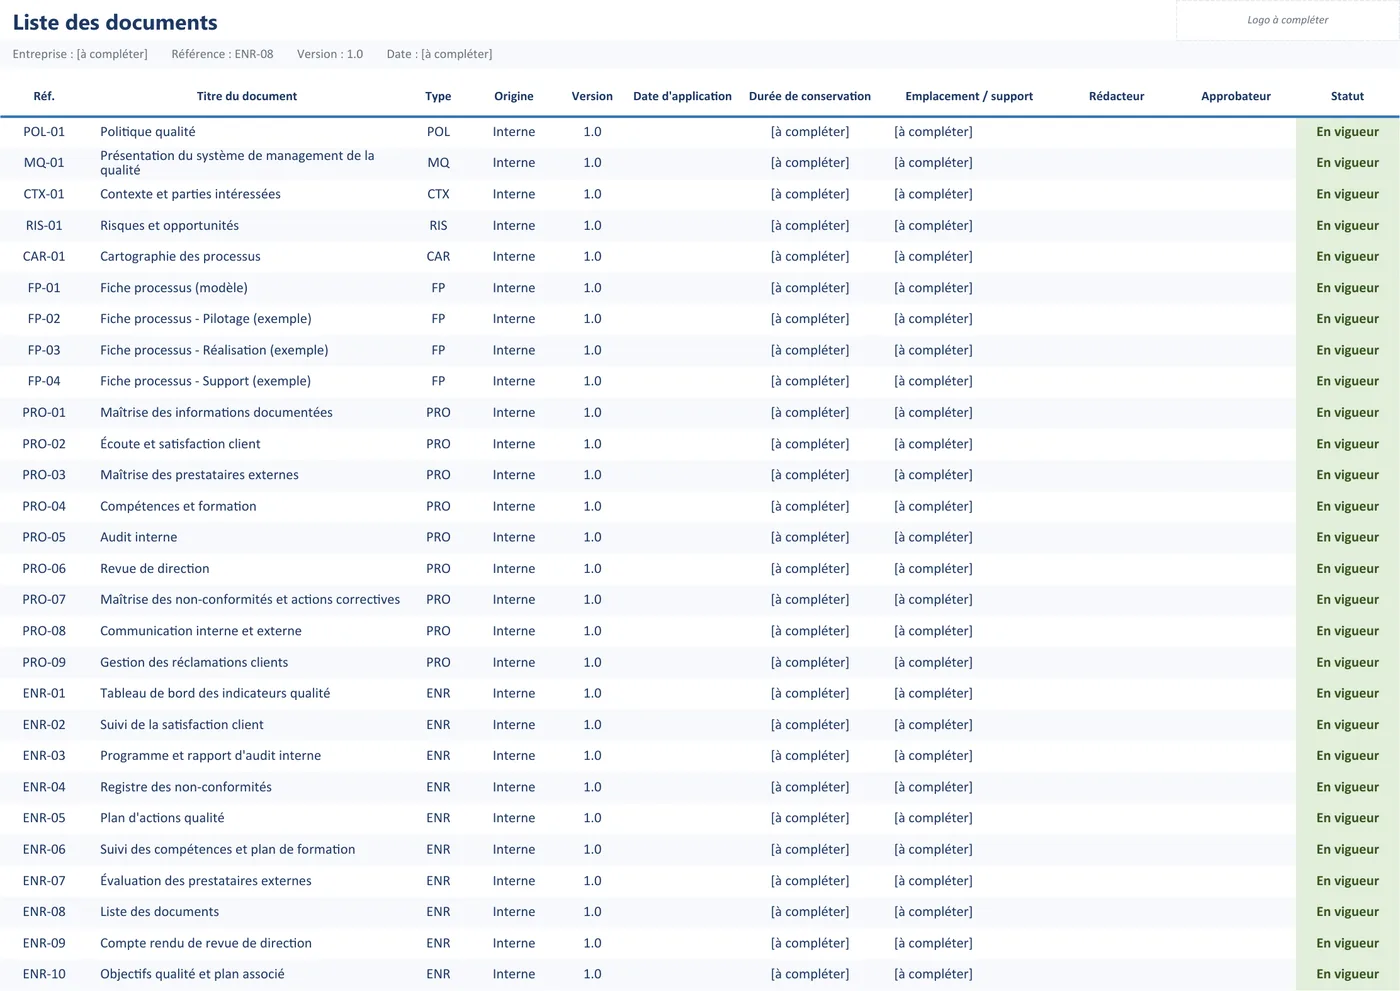Click 'Tableau de bord des indicateurs qualité'
1400x991 pixels.
pos(215,693)
